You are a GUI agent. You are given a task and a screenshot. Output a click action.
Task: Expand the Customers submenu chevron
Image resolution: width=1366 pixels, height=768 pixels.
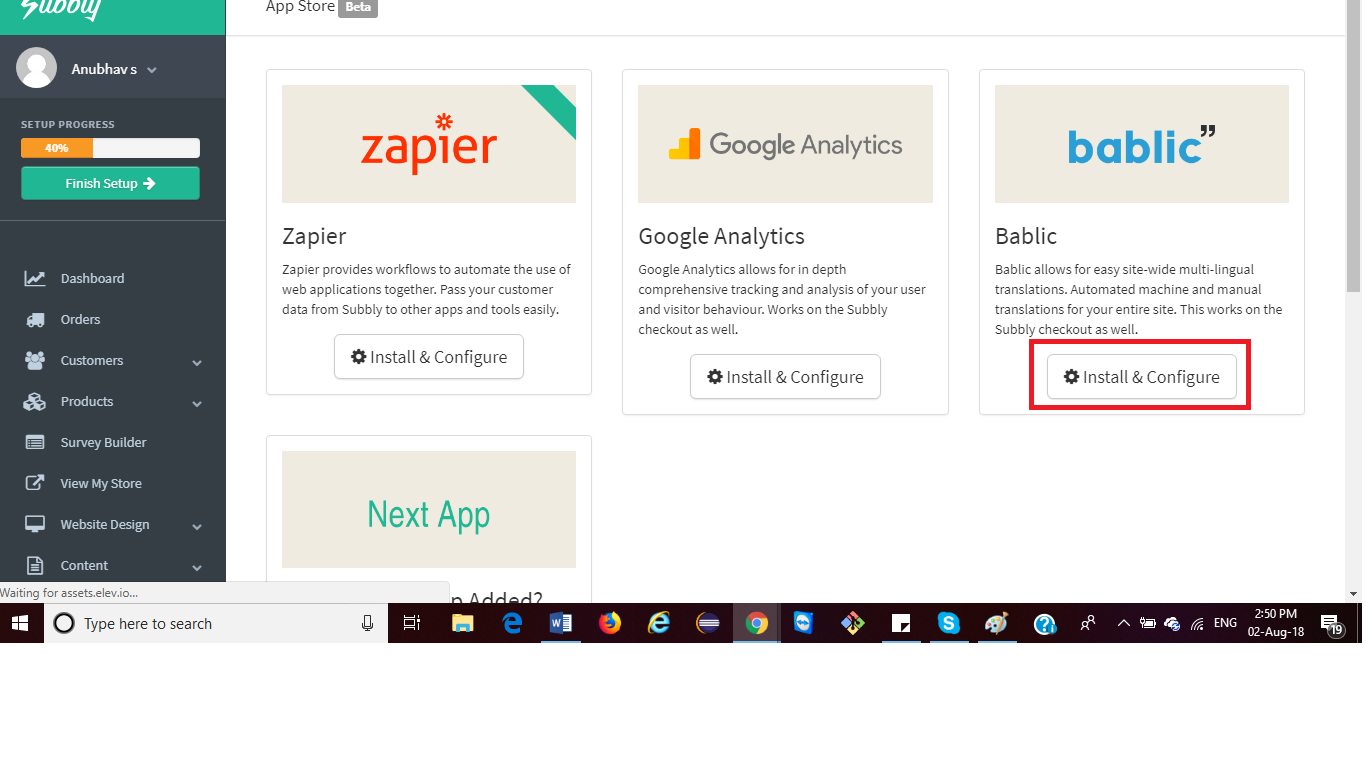pos(197,363)
